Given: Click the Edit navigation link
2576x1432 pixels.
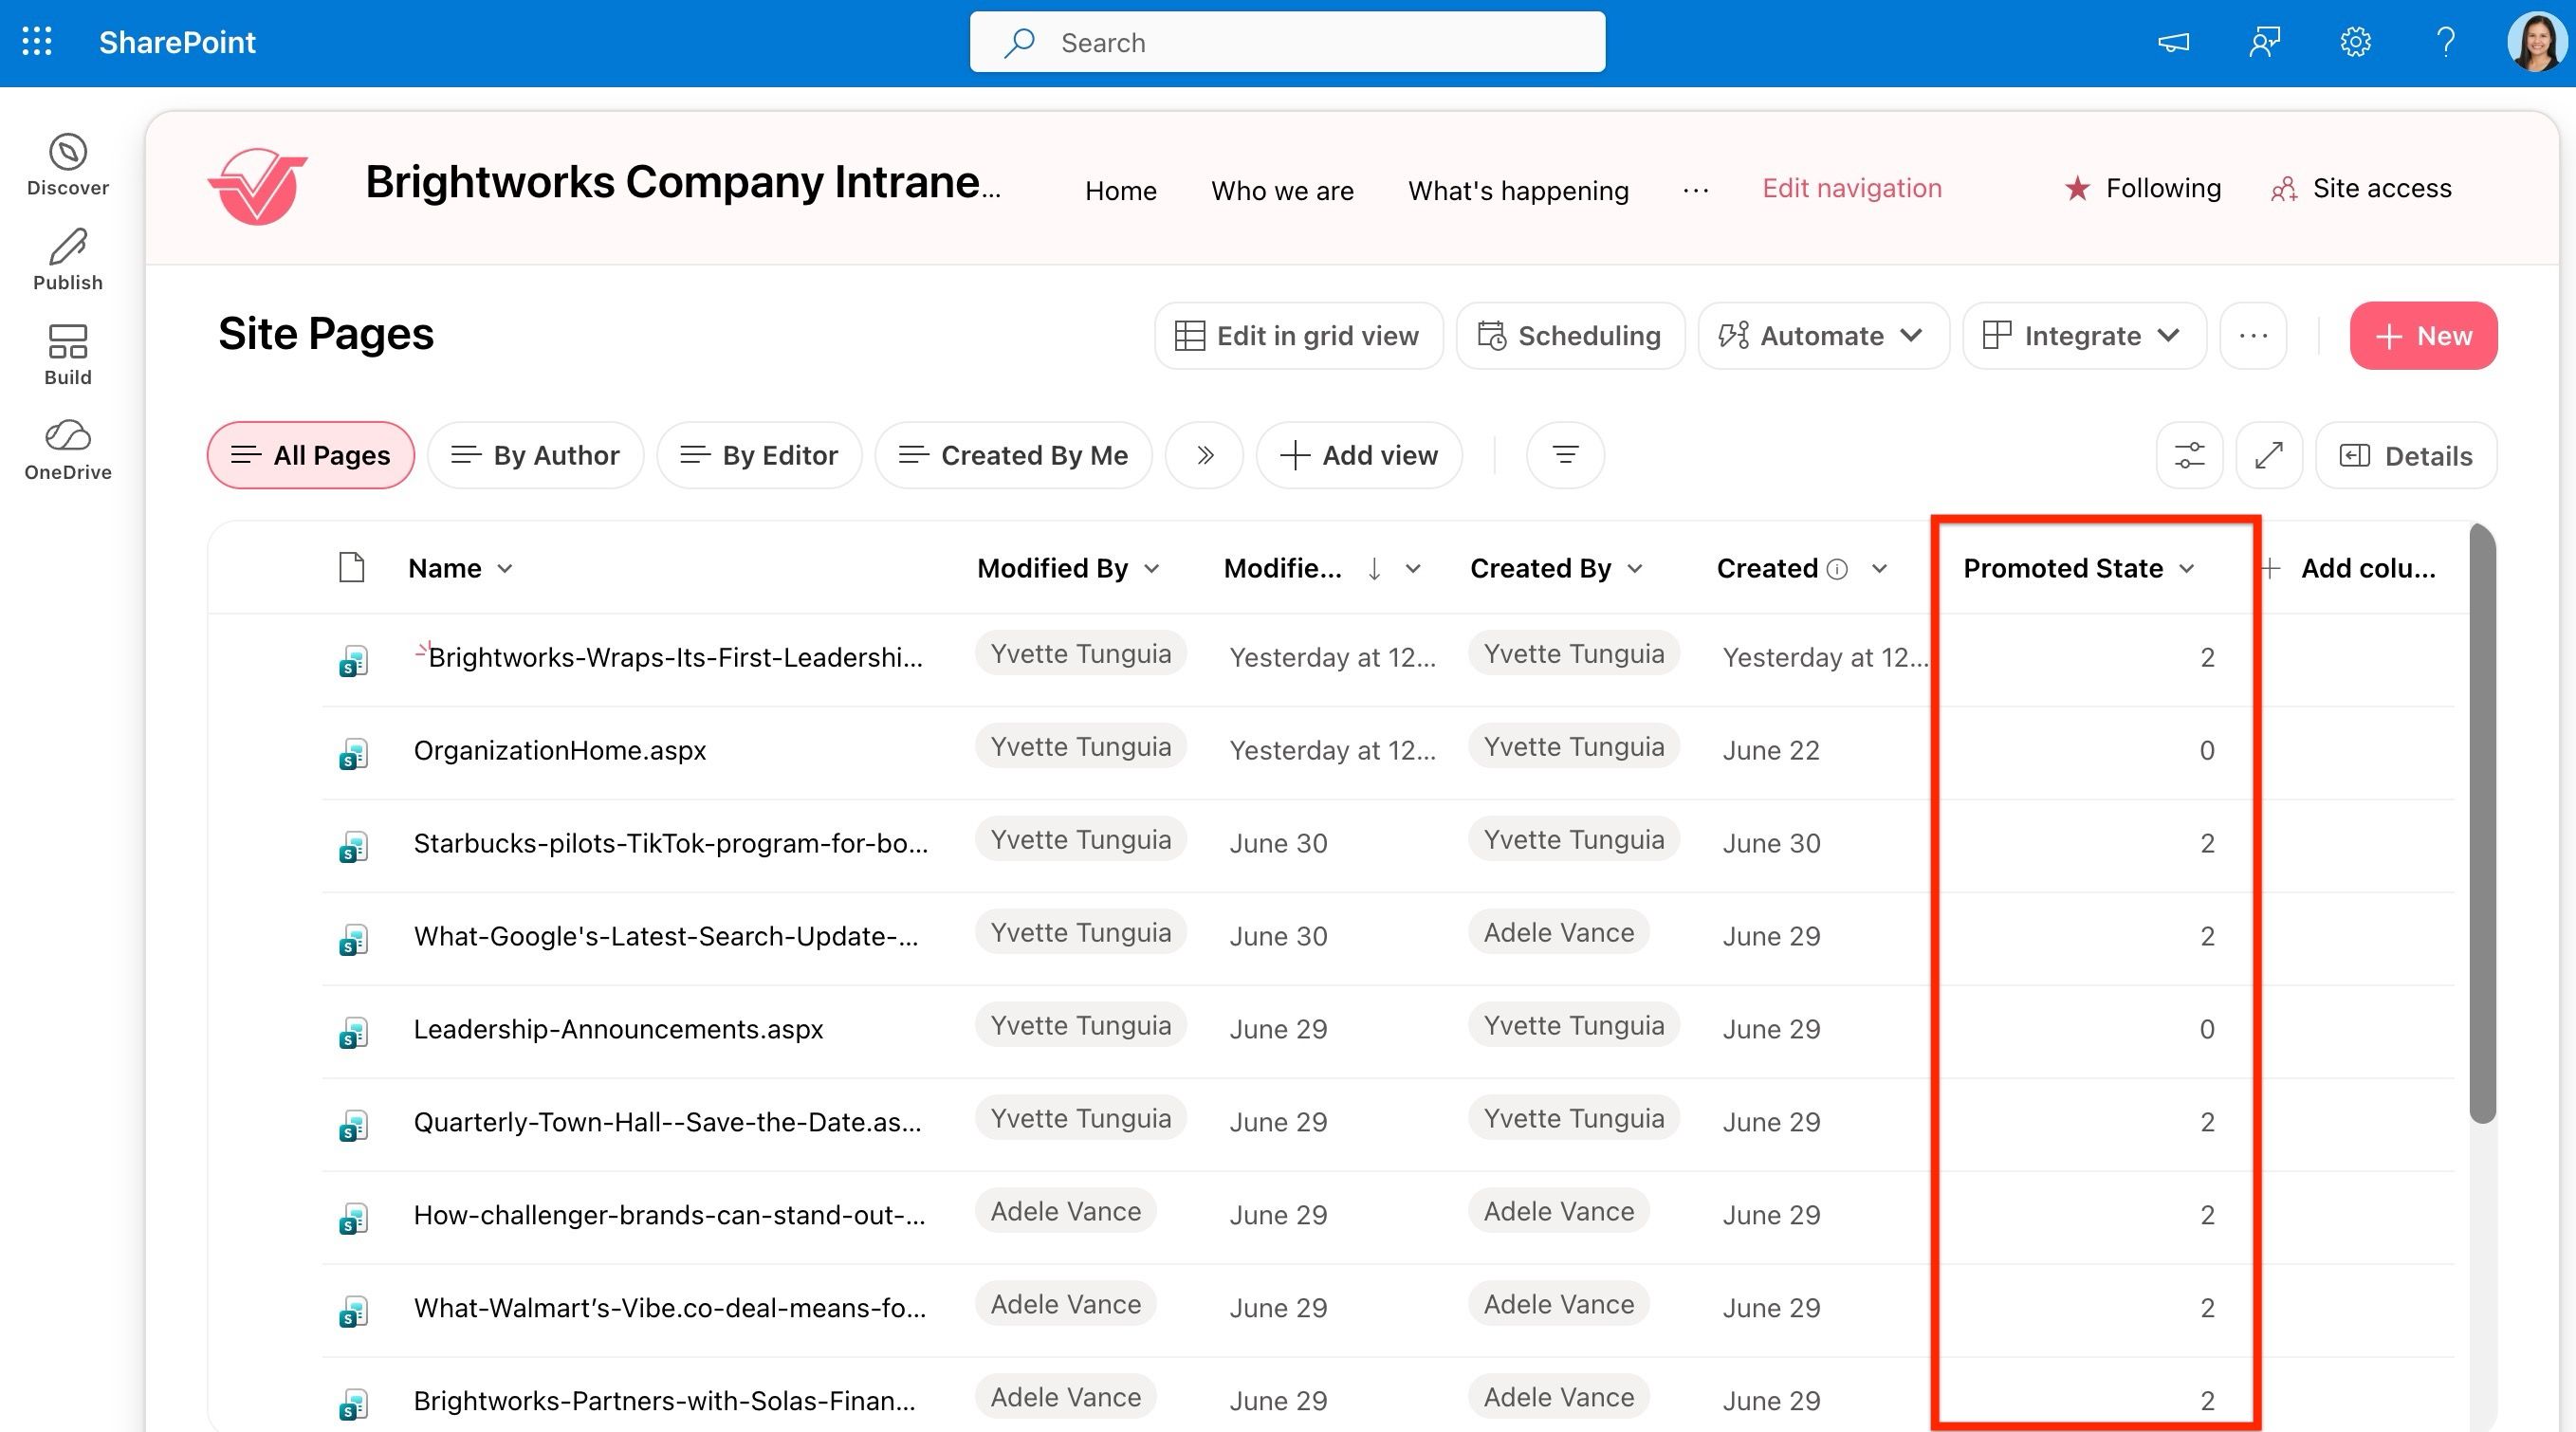Looking at the screenshot, I should (x=1851, y=188).
